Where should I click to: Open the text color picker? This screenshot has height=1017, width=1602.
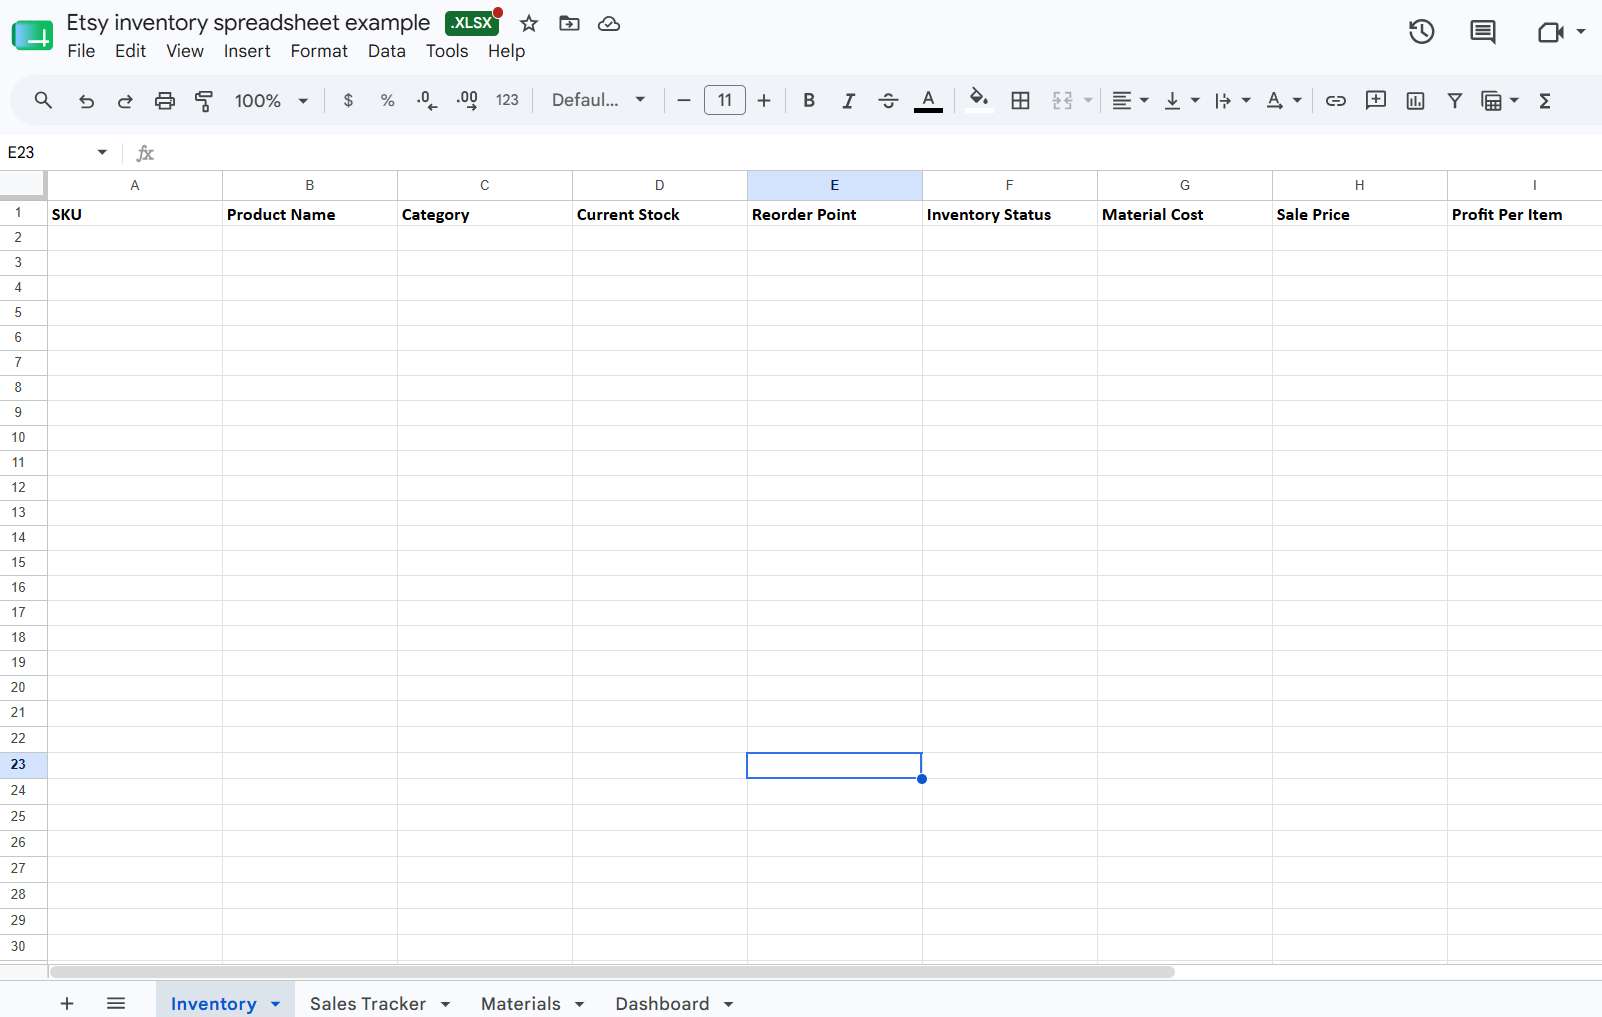(x=928, y=100)
